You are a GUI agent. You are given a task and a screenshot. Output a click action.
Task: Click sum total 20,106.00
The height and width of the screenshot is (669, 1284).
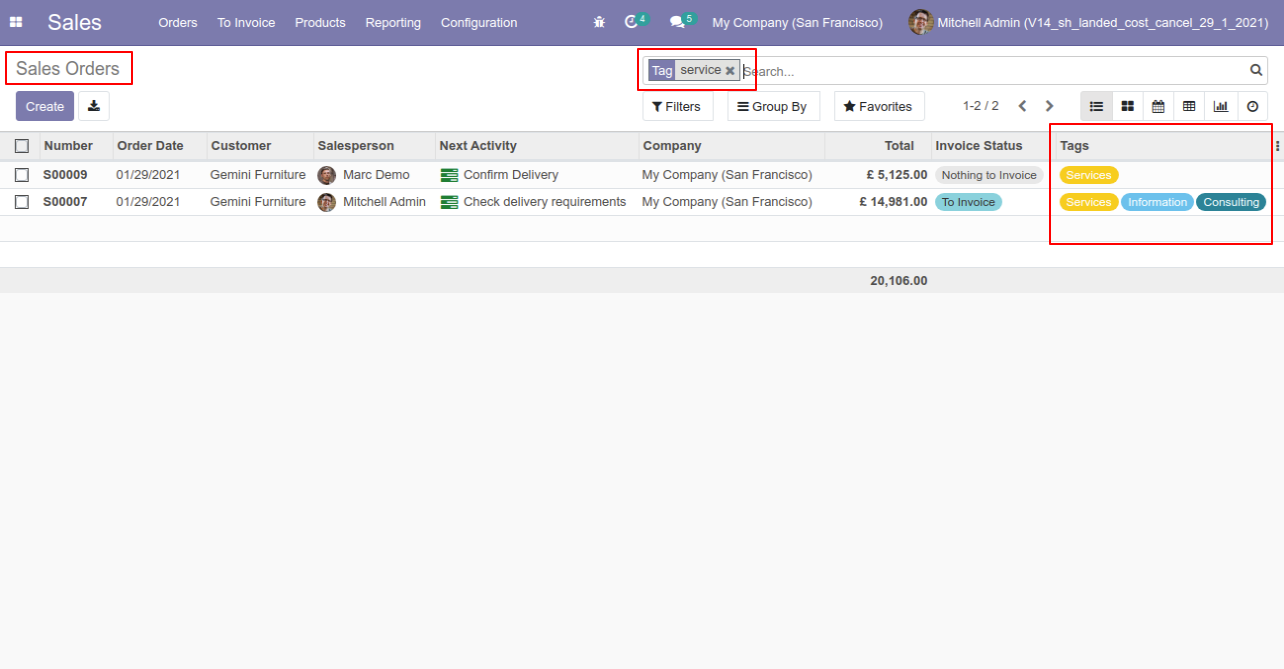pyautogui.click(x=899, y=281)
